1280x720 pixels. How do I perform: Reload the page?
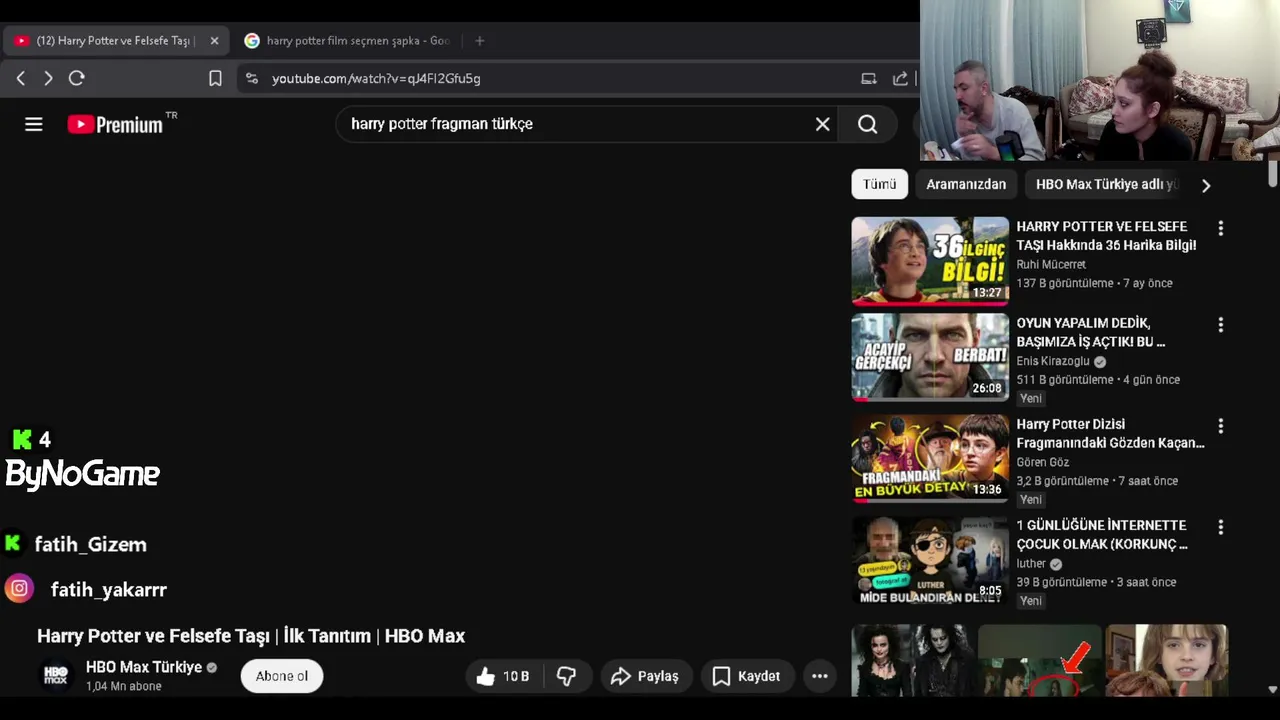pyautogui.click(x=76, y=78)
